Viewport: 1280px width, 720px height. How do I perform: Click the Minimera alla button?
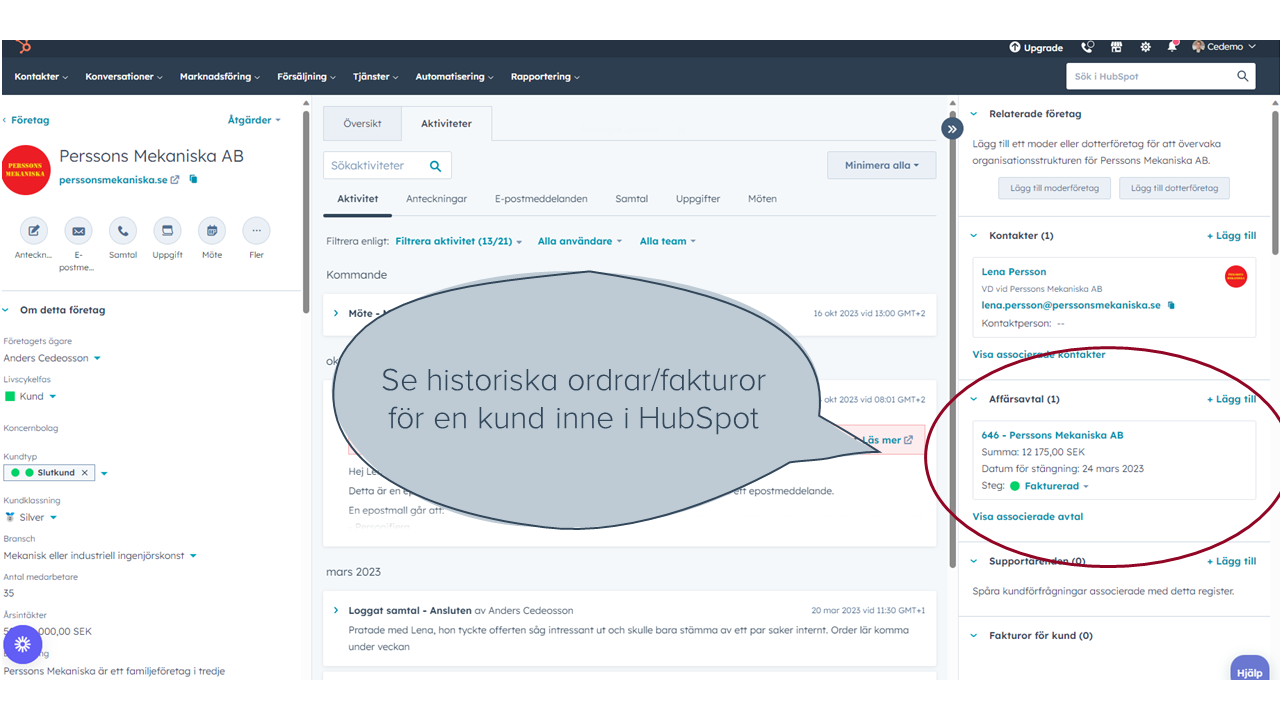click(882, 166)
